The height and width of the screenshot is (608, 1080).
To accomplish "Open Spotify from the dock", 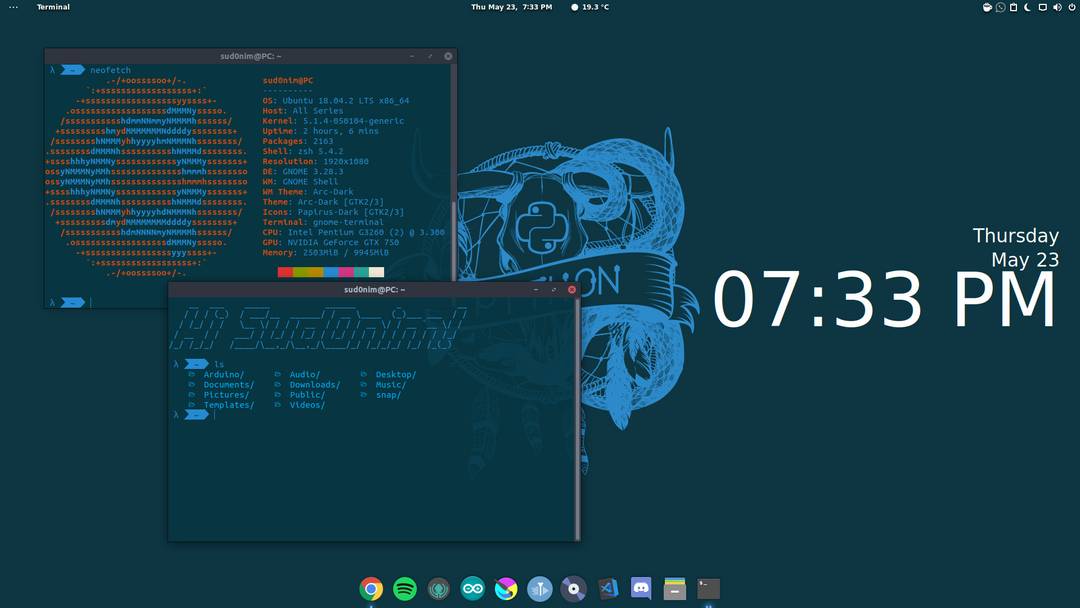I will pos(405,589).
